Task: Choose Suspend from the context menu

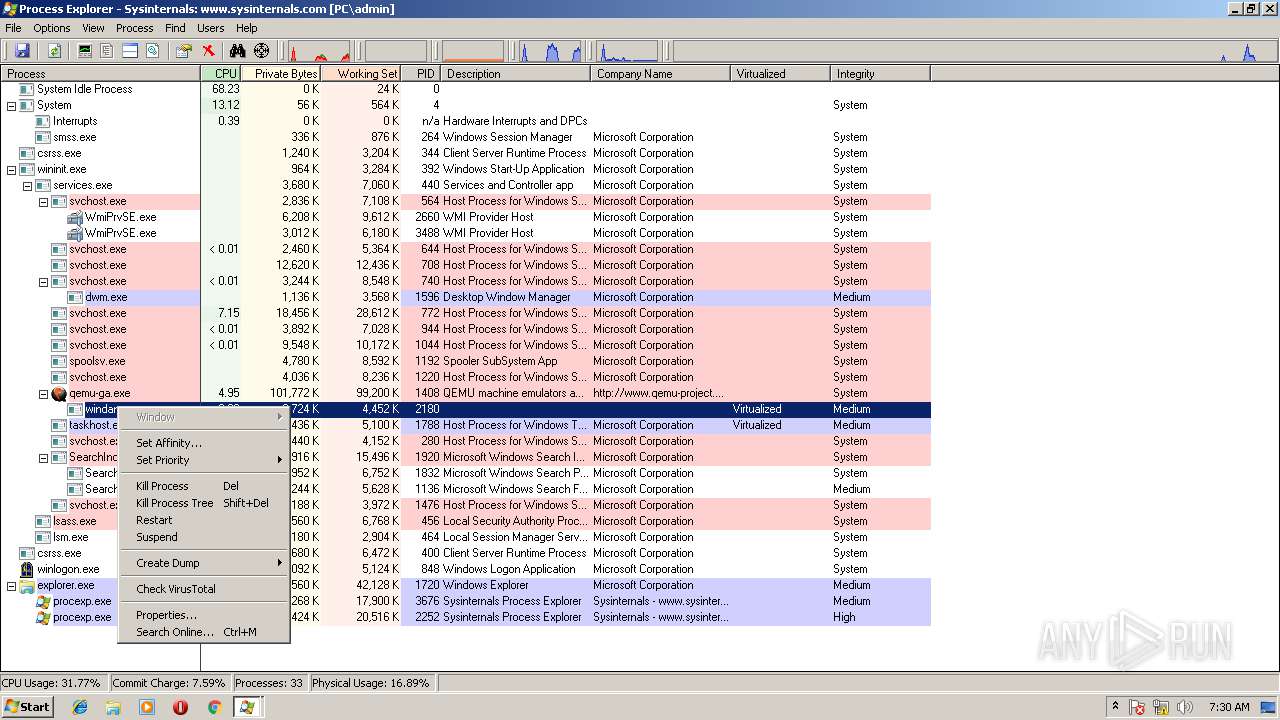Action: (204, 537)
